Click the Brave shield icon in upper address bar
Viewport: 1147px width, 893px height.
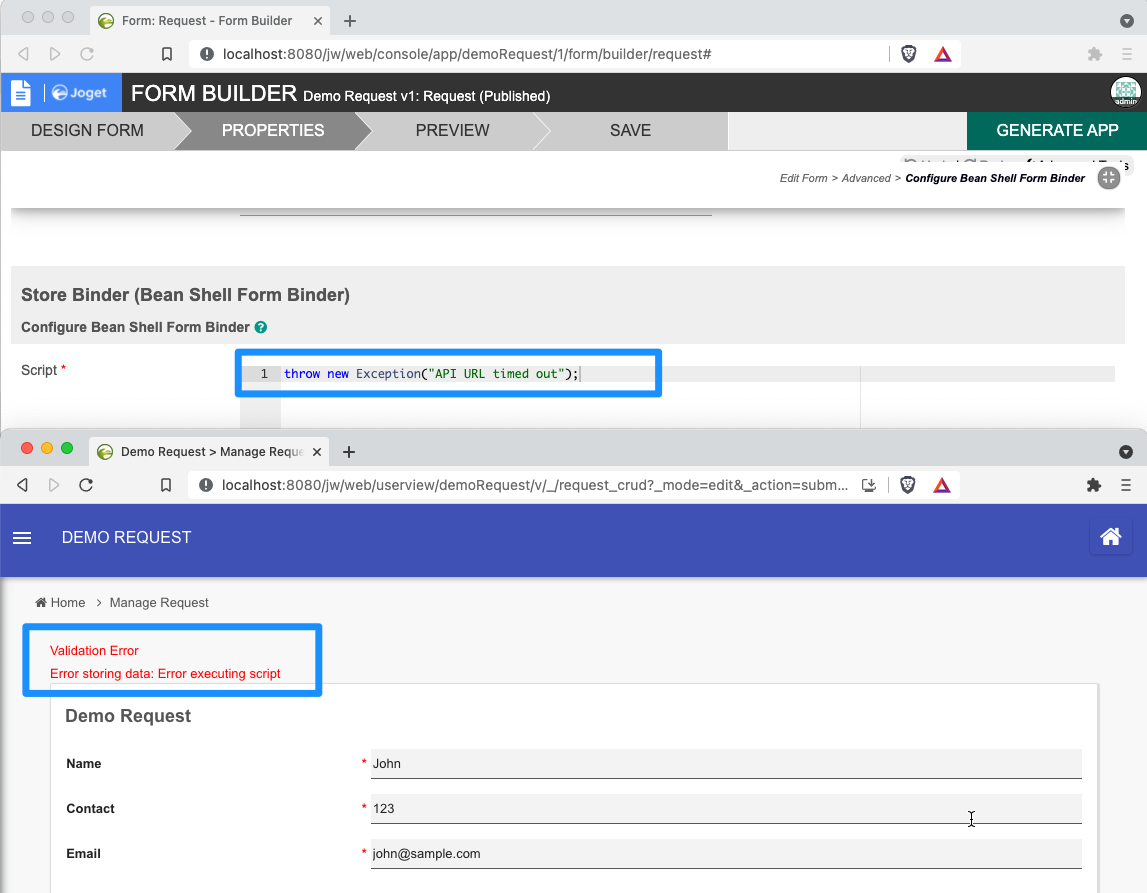click(908, 54)
